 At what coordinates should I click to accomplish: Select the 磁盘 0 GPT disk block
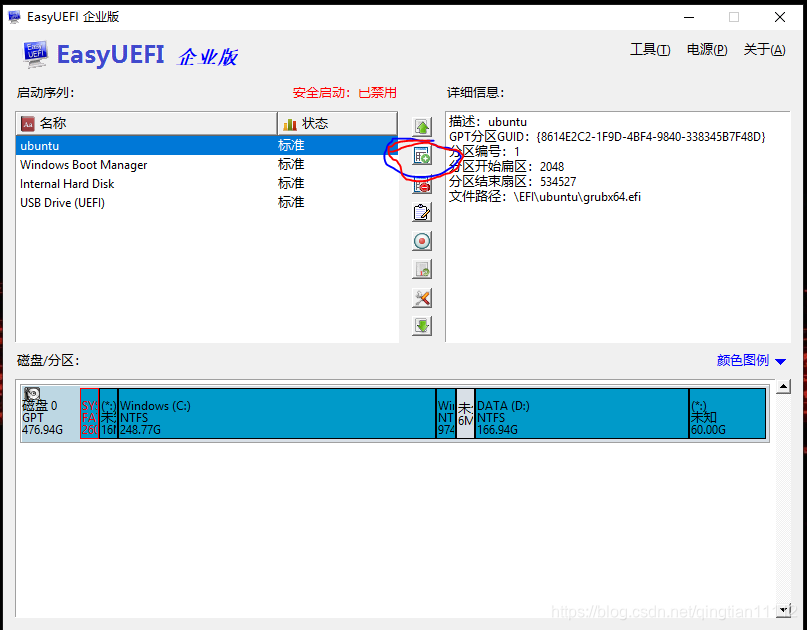click(x=50, y=413)
